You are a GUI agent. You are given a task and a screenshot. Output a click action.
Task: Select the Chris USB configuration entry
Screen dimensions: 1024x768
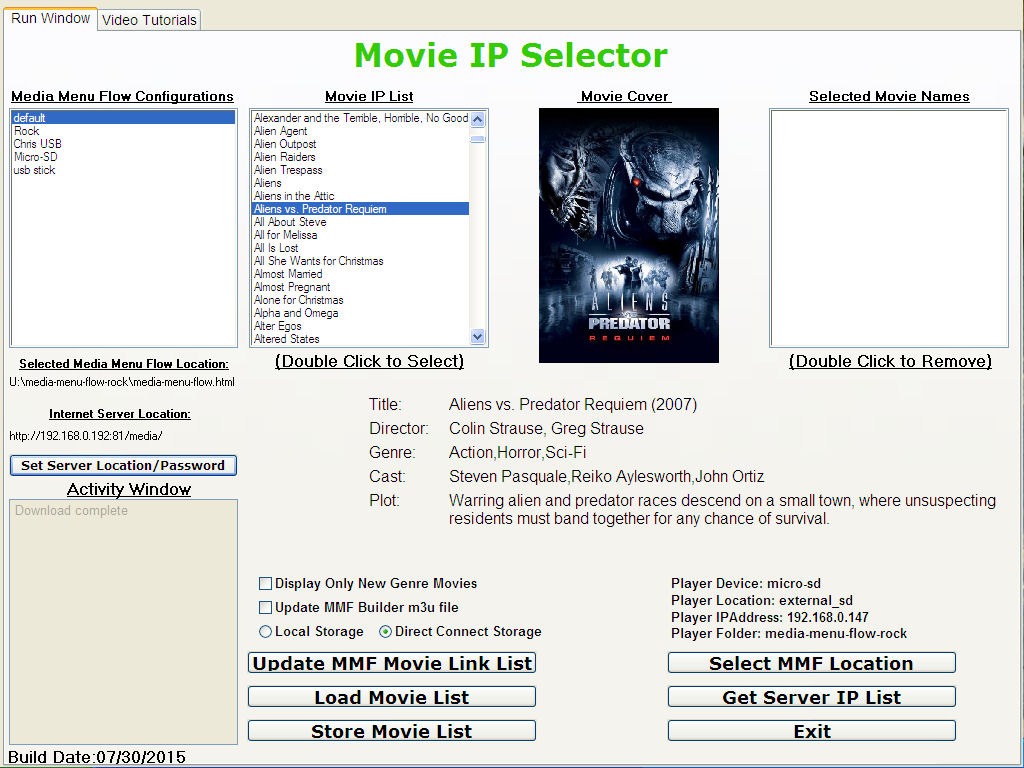click(123, 144)
